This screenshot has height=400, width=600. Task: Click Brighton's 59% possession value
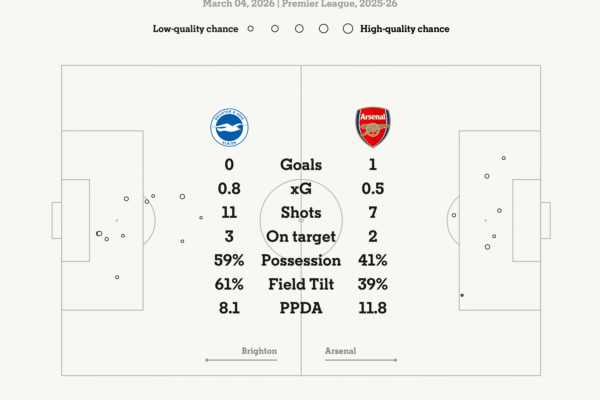pos(229,260)
